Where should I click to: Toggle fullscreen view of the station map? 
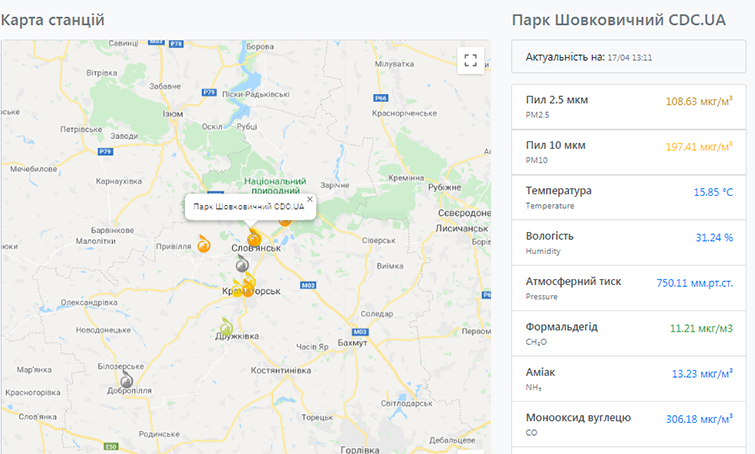pyautogui.click(x=470, y=60)
